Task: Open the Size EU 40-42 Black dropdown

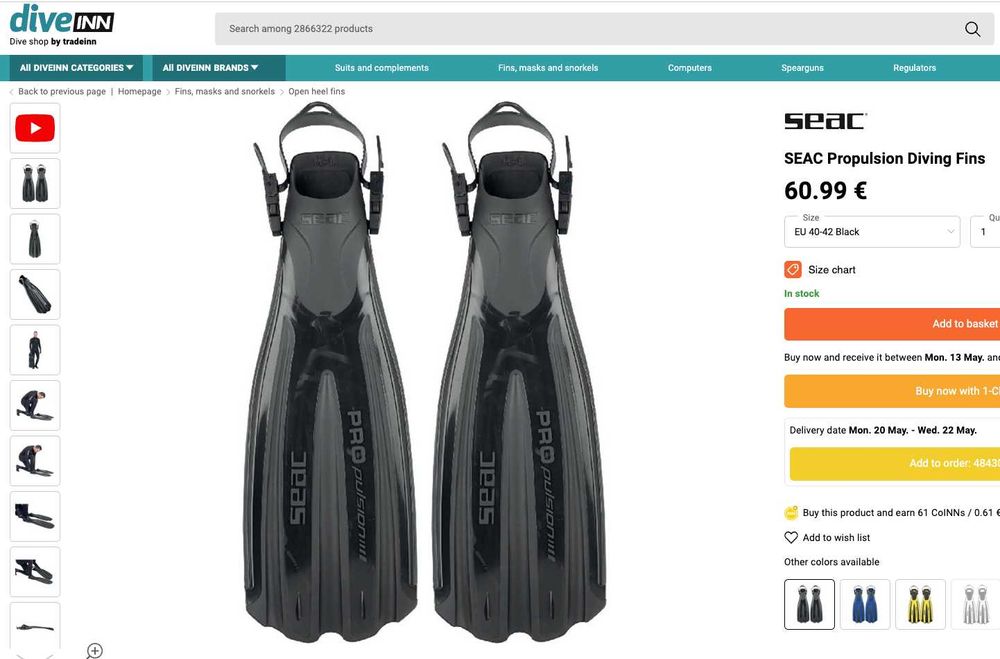Action: pos(872,232)
